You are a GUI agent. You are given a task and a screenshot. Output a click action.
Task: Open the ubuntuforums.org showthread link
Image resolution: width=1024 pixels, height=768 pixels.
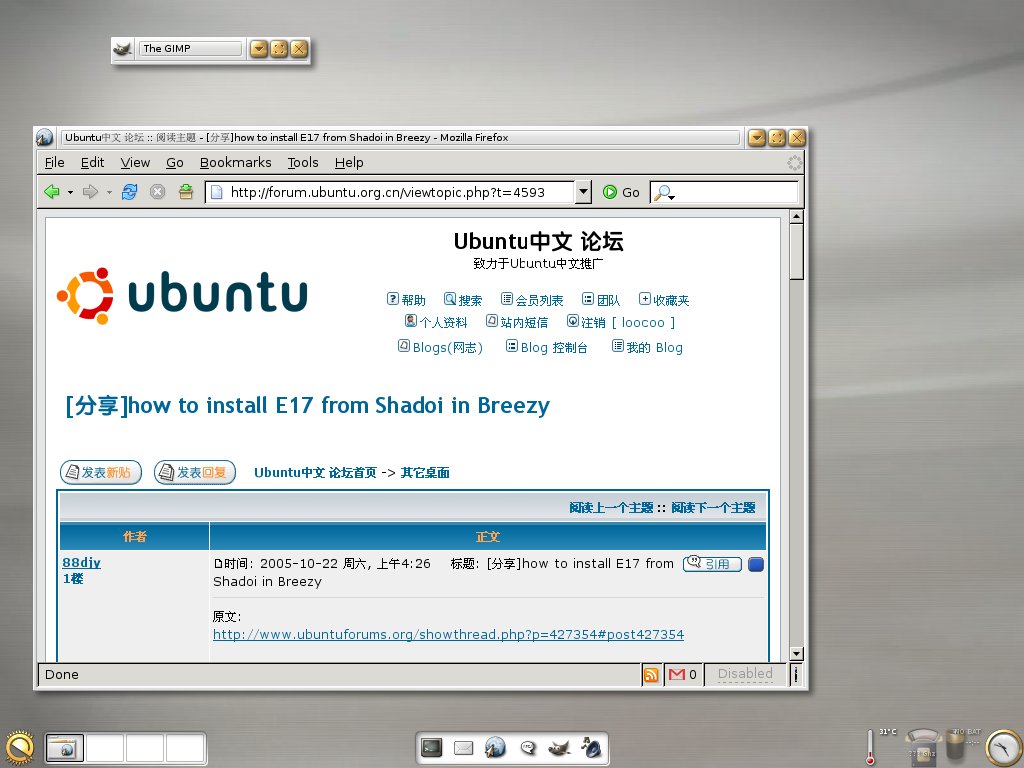[x=448, y=634]
